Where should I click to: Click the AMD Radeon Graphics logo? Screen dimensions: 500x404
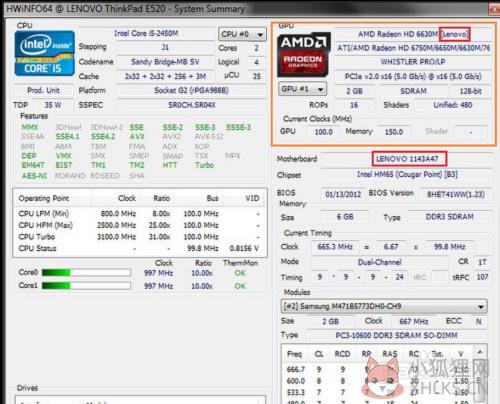[x=303, y=54]
